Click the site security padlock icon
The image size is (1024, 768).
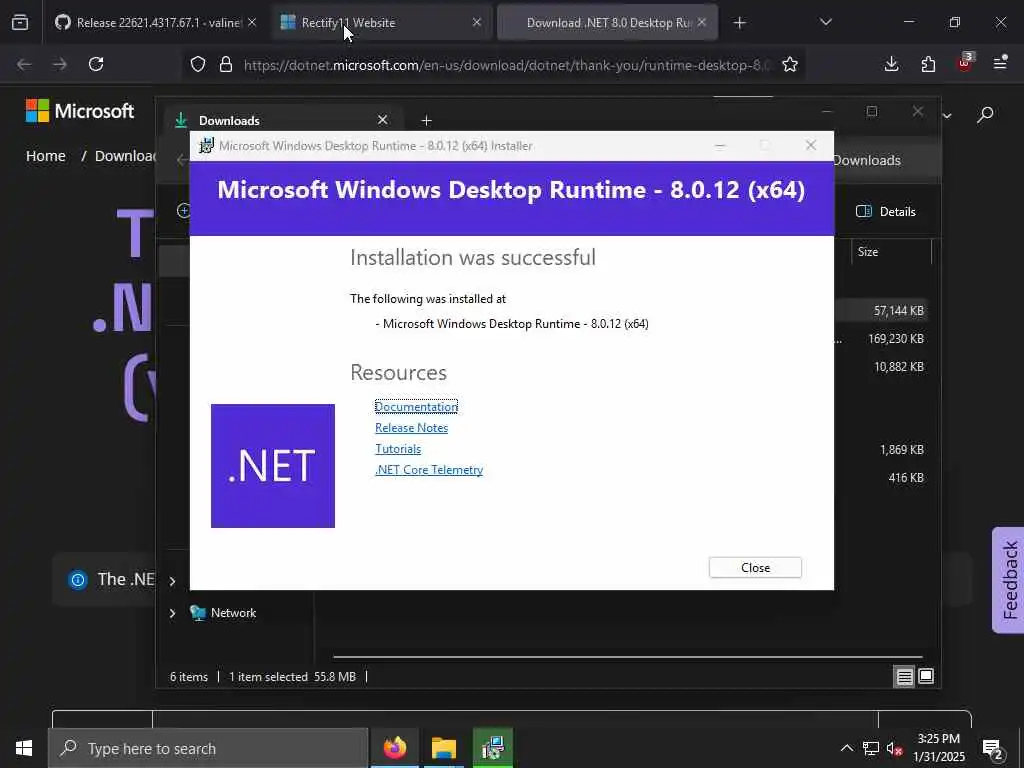[226, 64]
